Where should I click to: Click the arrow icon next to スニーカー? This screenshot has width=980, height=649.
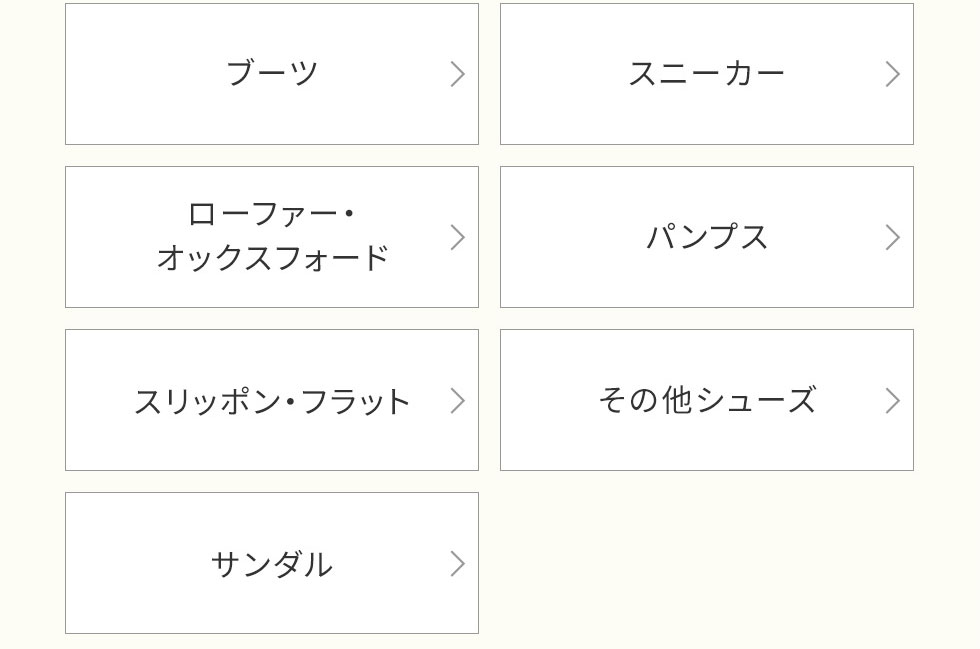coord(892,74)
